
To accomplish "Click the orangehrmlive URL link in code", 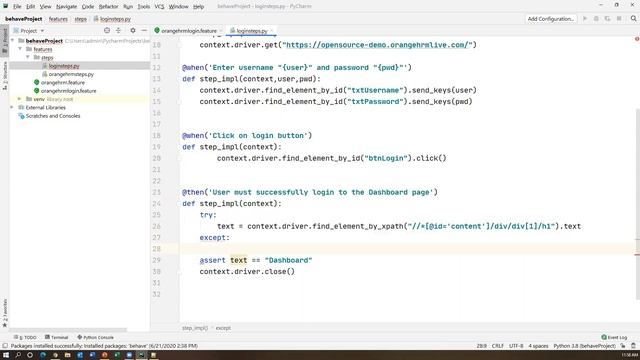I will pos(377,45).
